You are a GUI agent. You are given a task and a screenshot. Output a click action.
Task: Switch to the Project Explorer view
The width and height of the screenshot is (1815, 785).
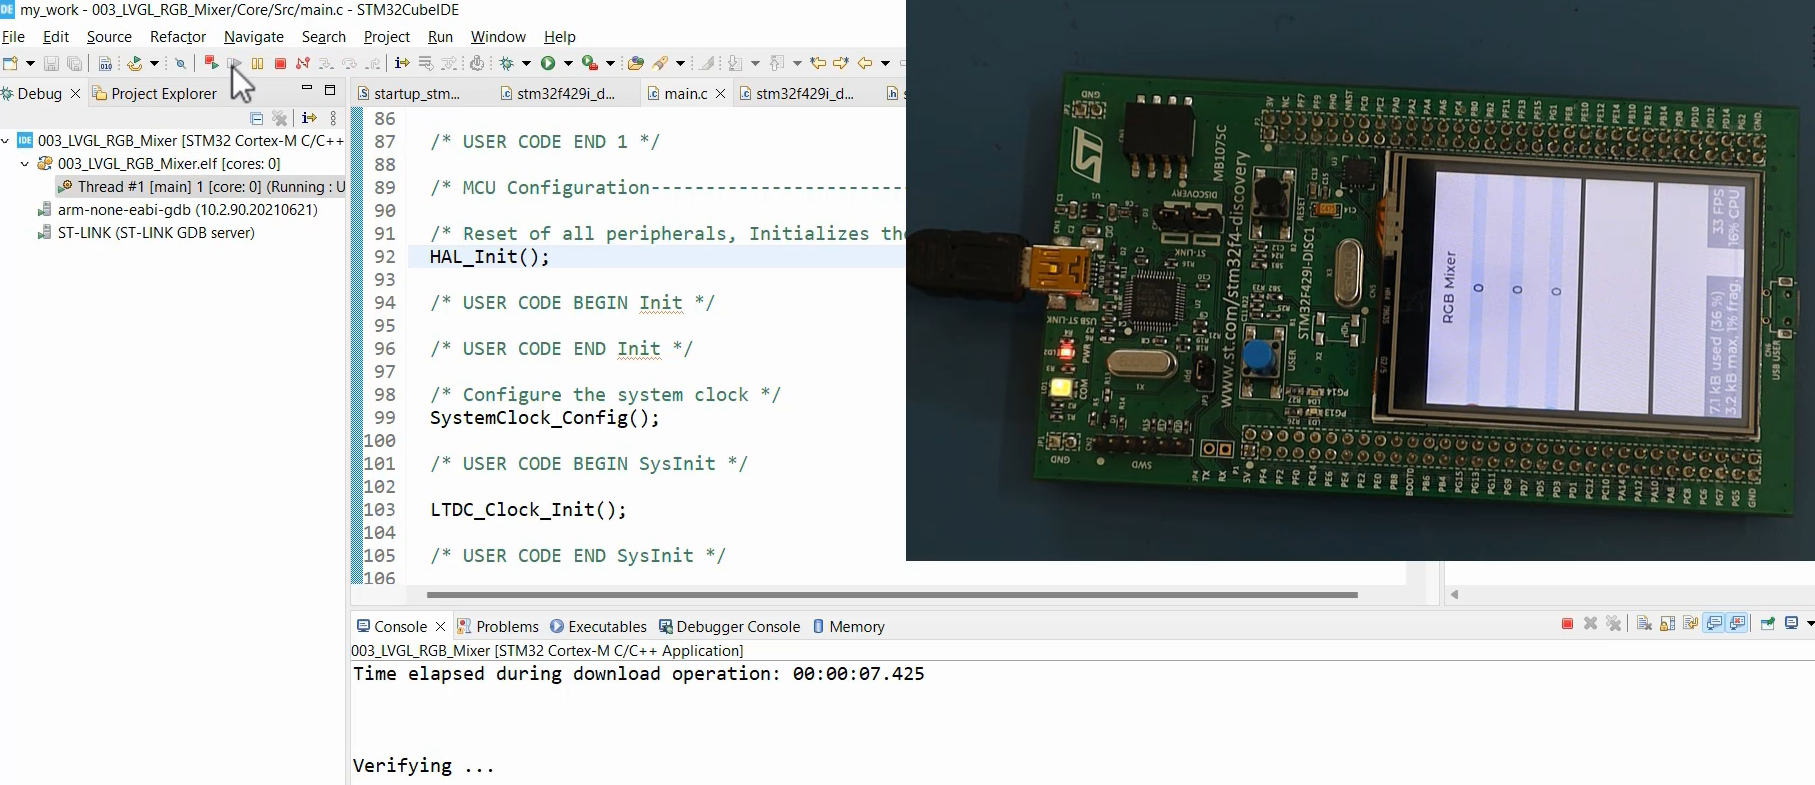coord(163,94)
